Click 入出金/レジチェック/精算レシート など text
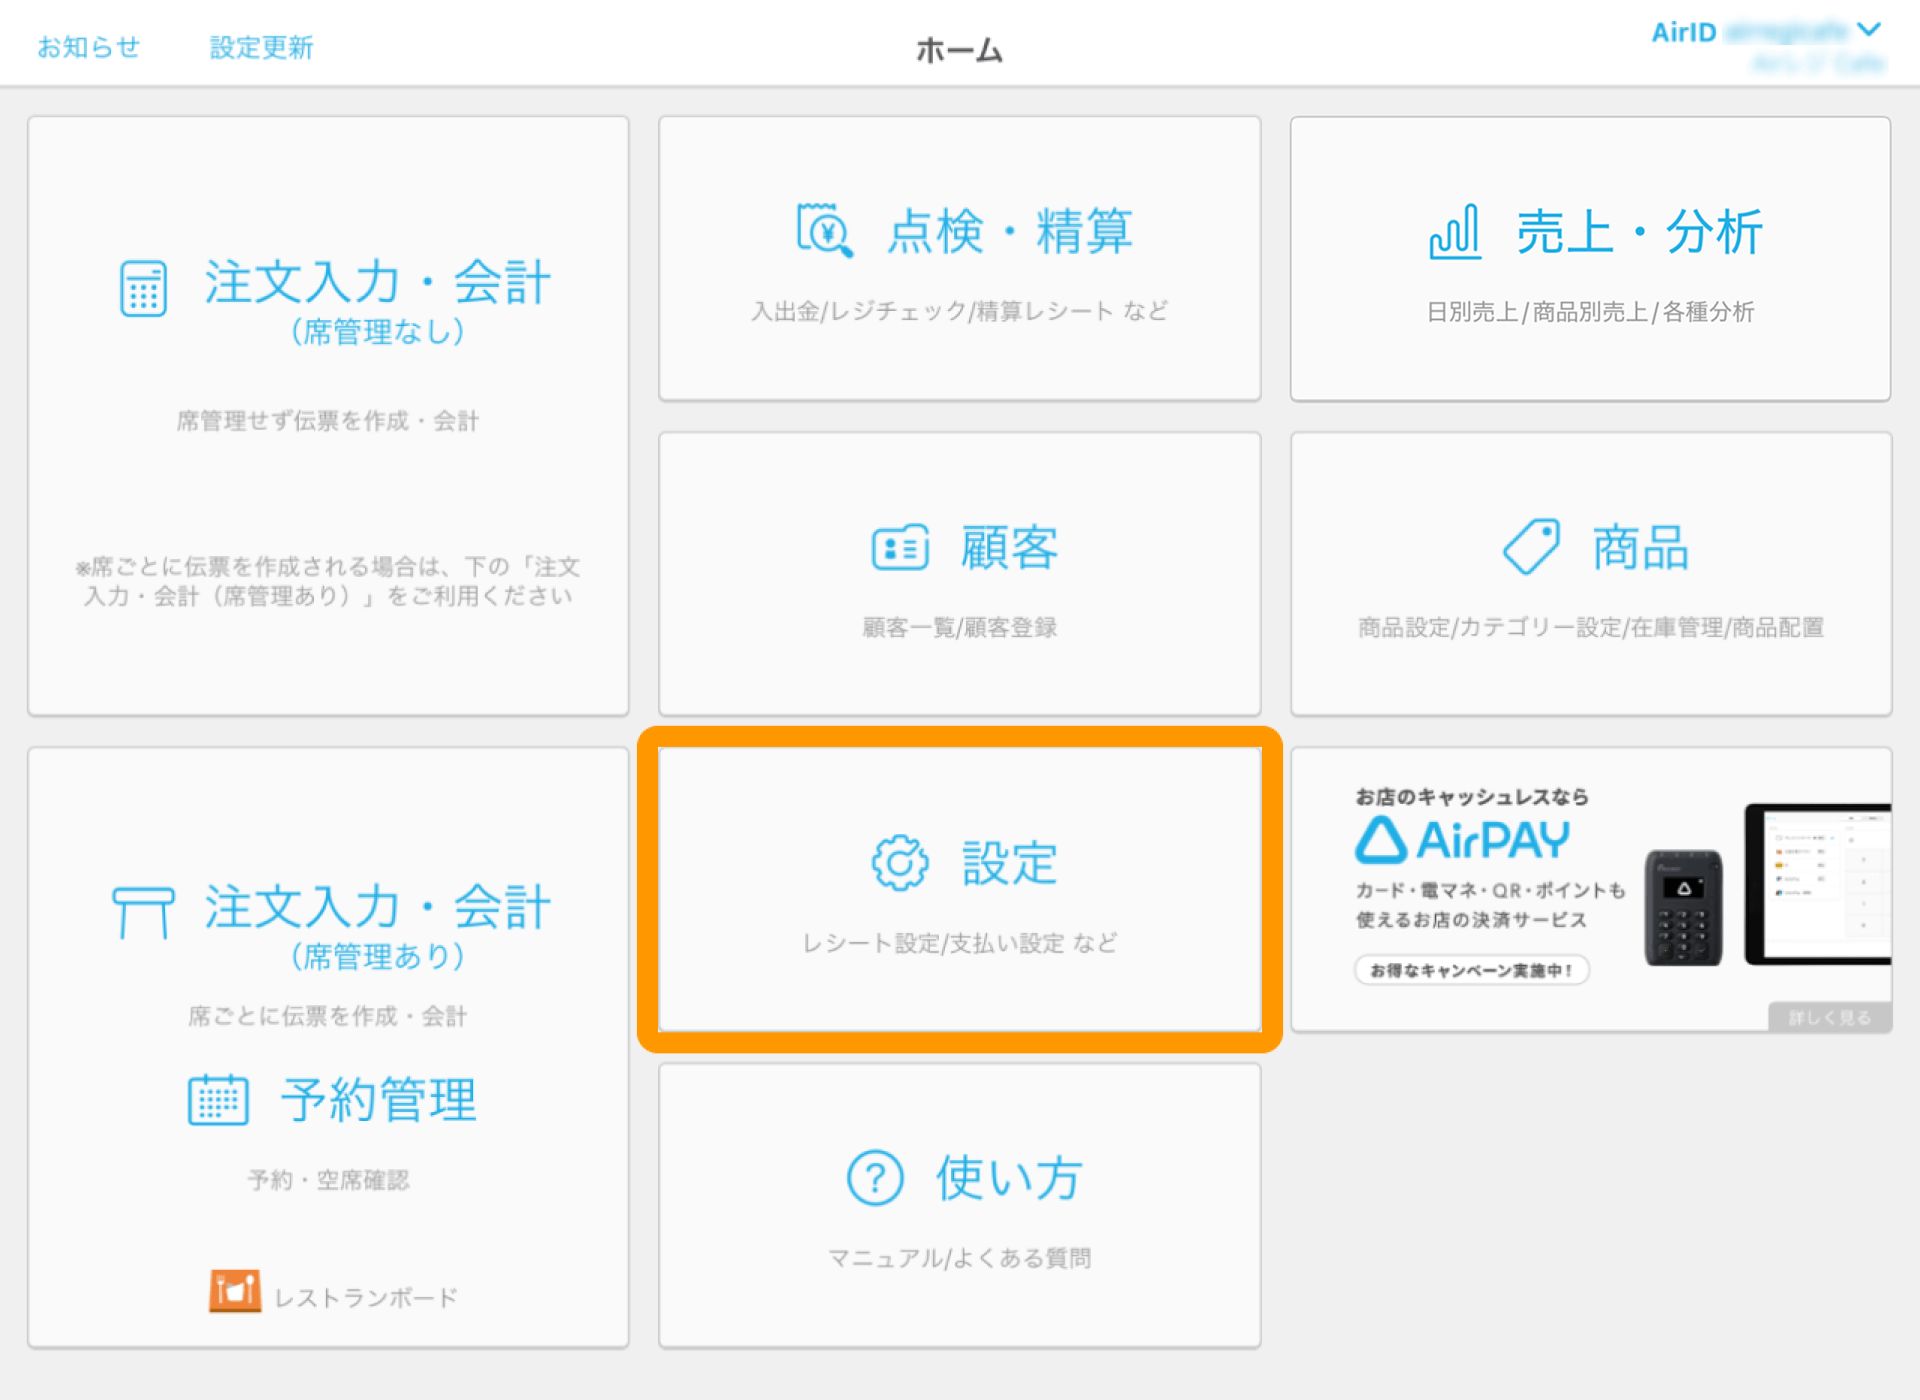 pos(959,311)
